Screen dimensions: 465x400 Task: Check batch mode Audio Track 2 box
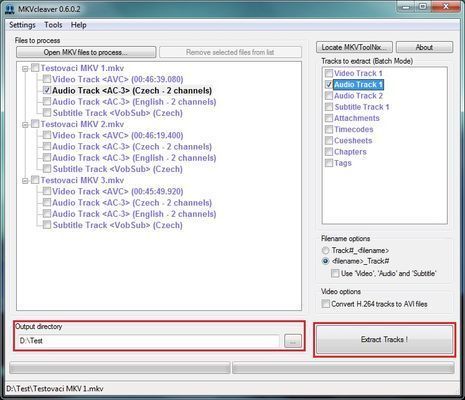[329, 96]
